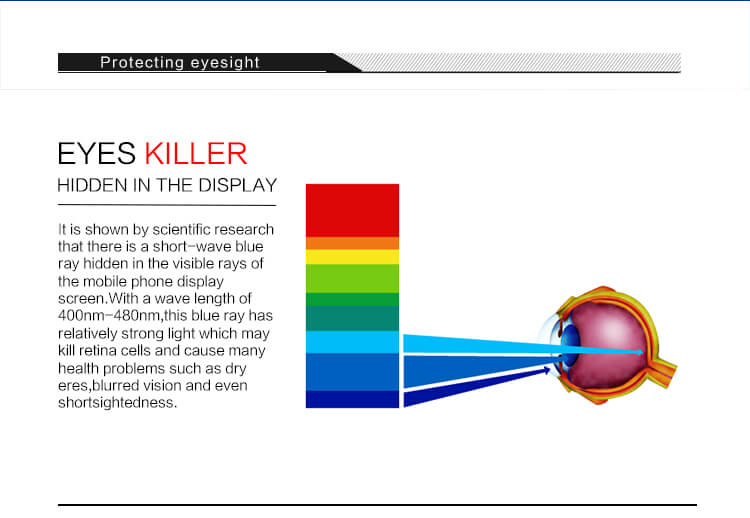Choose the light green spectrum band
The height and width of the screenshot is (518, 750).
[x=352, y=278]
